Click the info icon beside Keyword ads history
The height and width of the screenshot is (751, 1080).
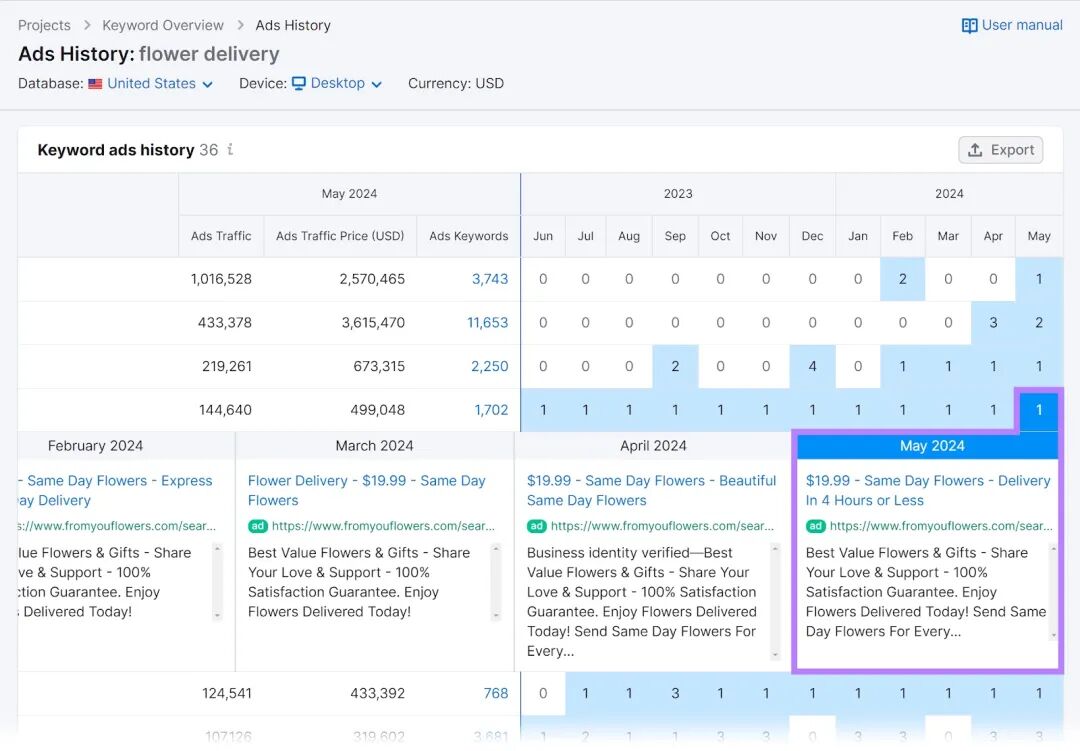coord(230,149)
